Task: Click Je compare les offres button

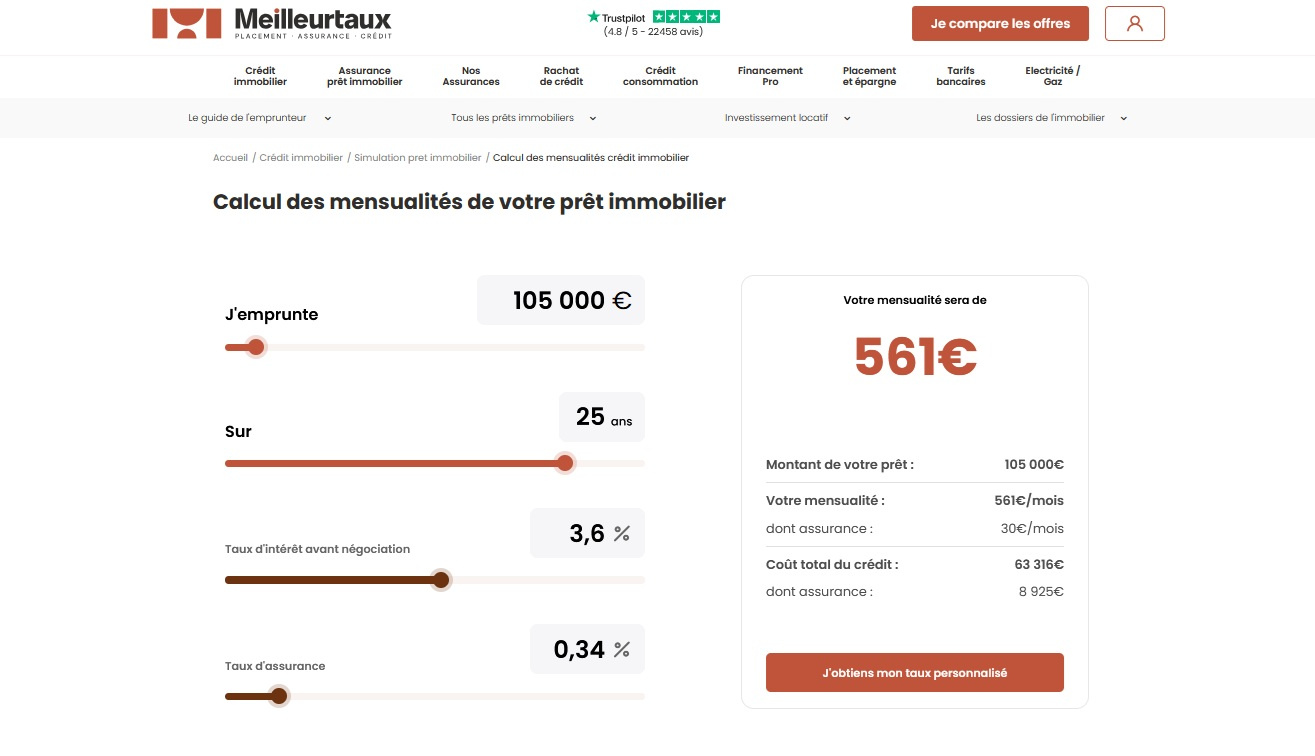Action: click(x=1000, y=23)
